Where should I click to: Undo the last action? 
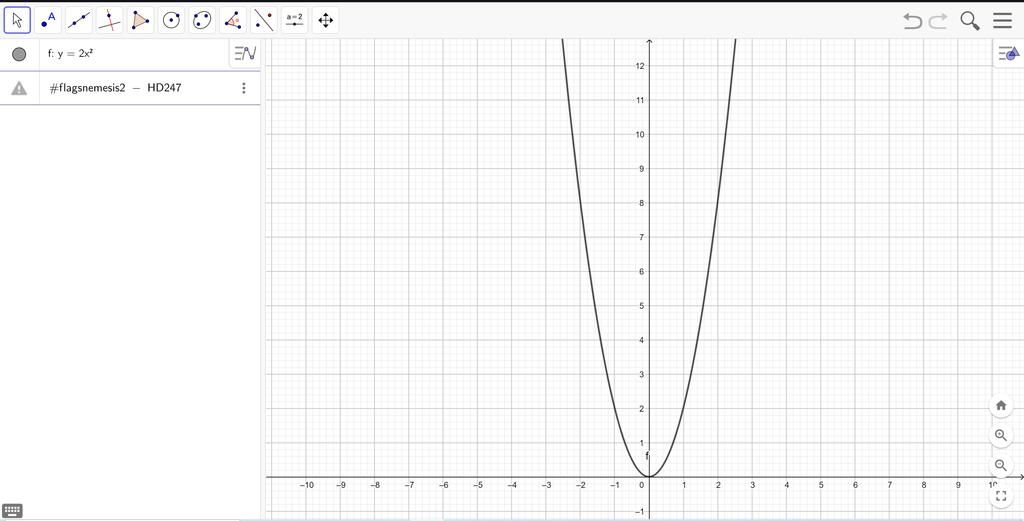(912, 21)
